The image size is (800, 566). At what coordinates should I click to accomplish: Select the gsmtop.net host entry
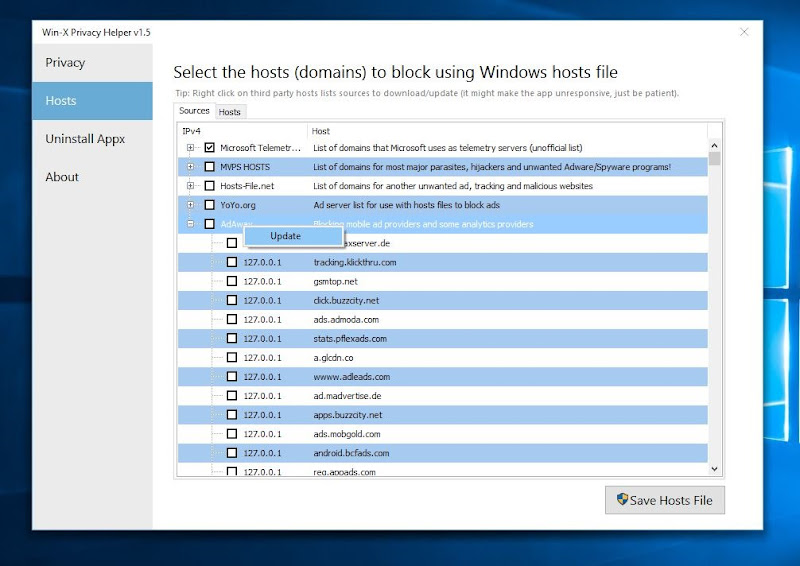click(x=335, y=281)
